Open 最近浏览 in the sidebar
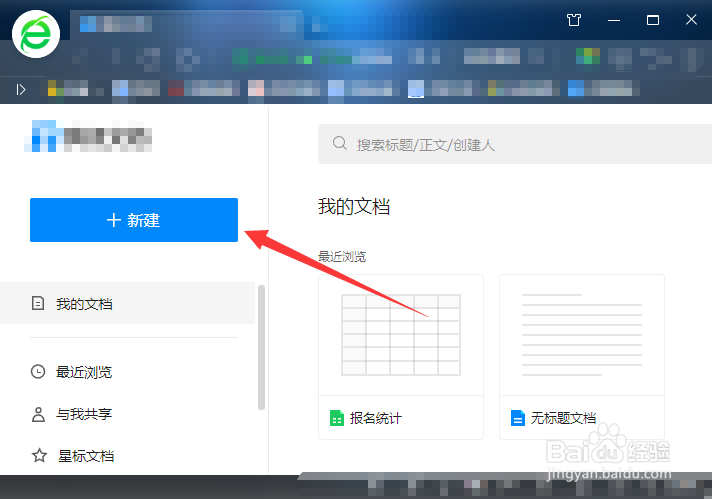Screen dimensions: 712x499 coord(84,372)
